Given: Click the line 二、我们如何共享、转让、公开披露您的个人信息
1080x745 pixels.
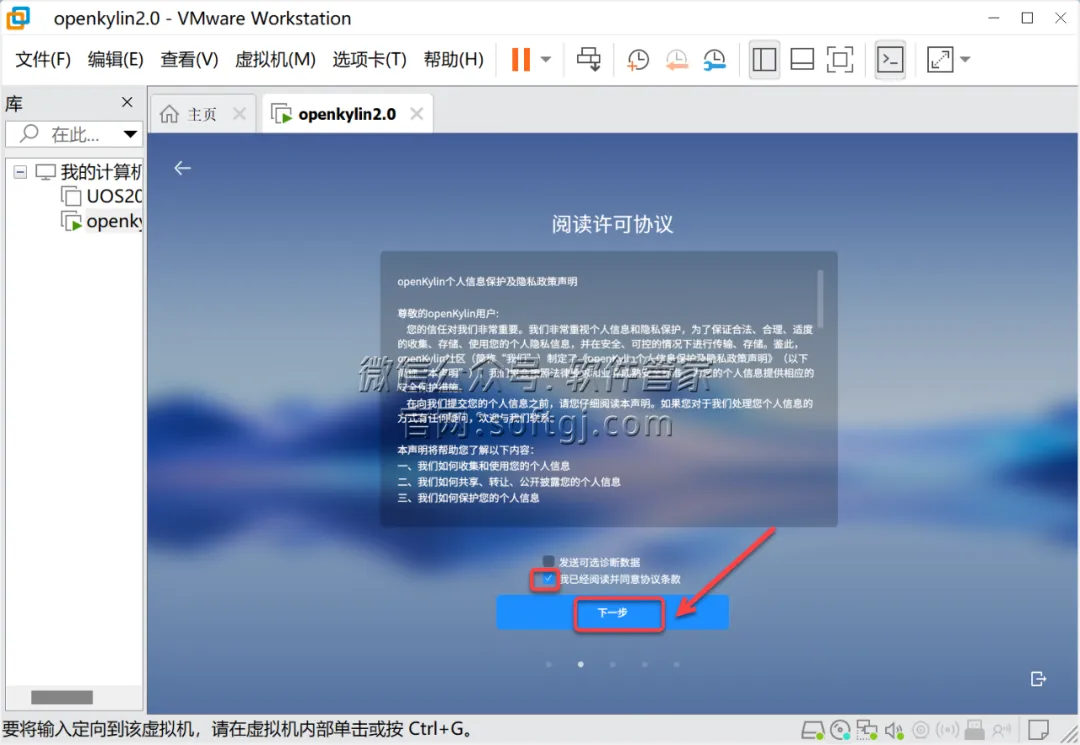Looking at the screenshot, I should (x=509, y=482).
